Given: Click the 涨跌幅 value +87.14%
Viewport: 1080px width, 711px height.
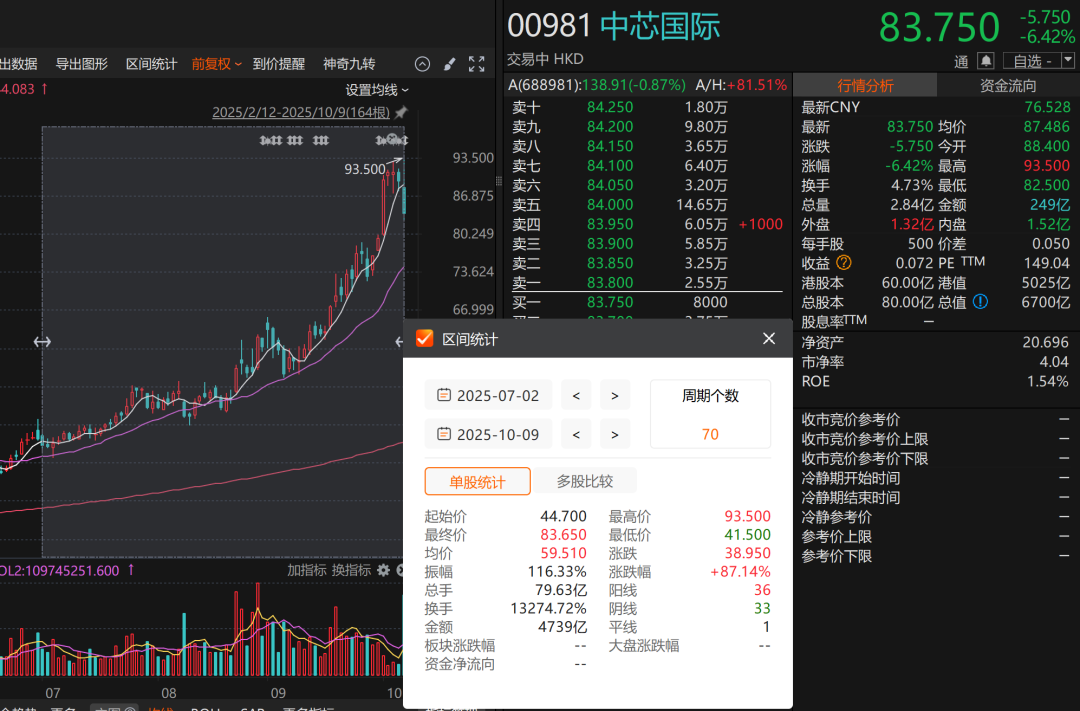Looking at the screenshot, I should [x=740, y=571].
